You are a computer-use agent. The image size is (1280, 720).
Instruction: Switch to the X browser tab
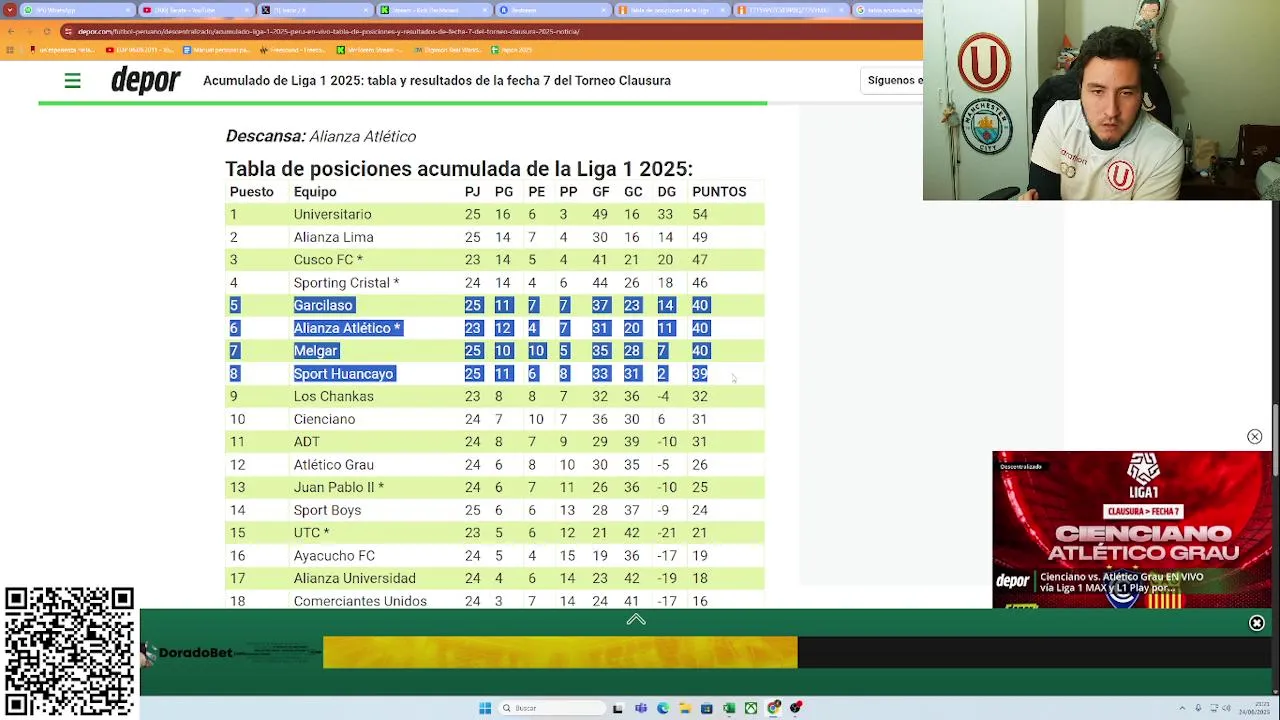coord(314,10)
